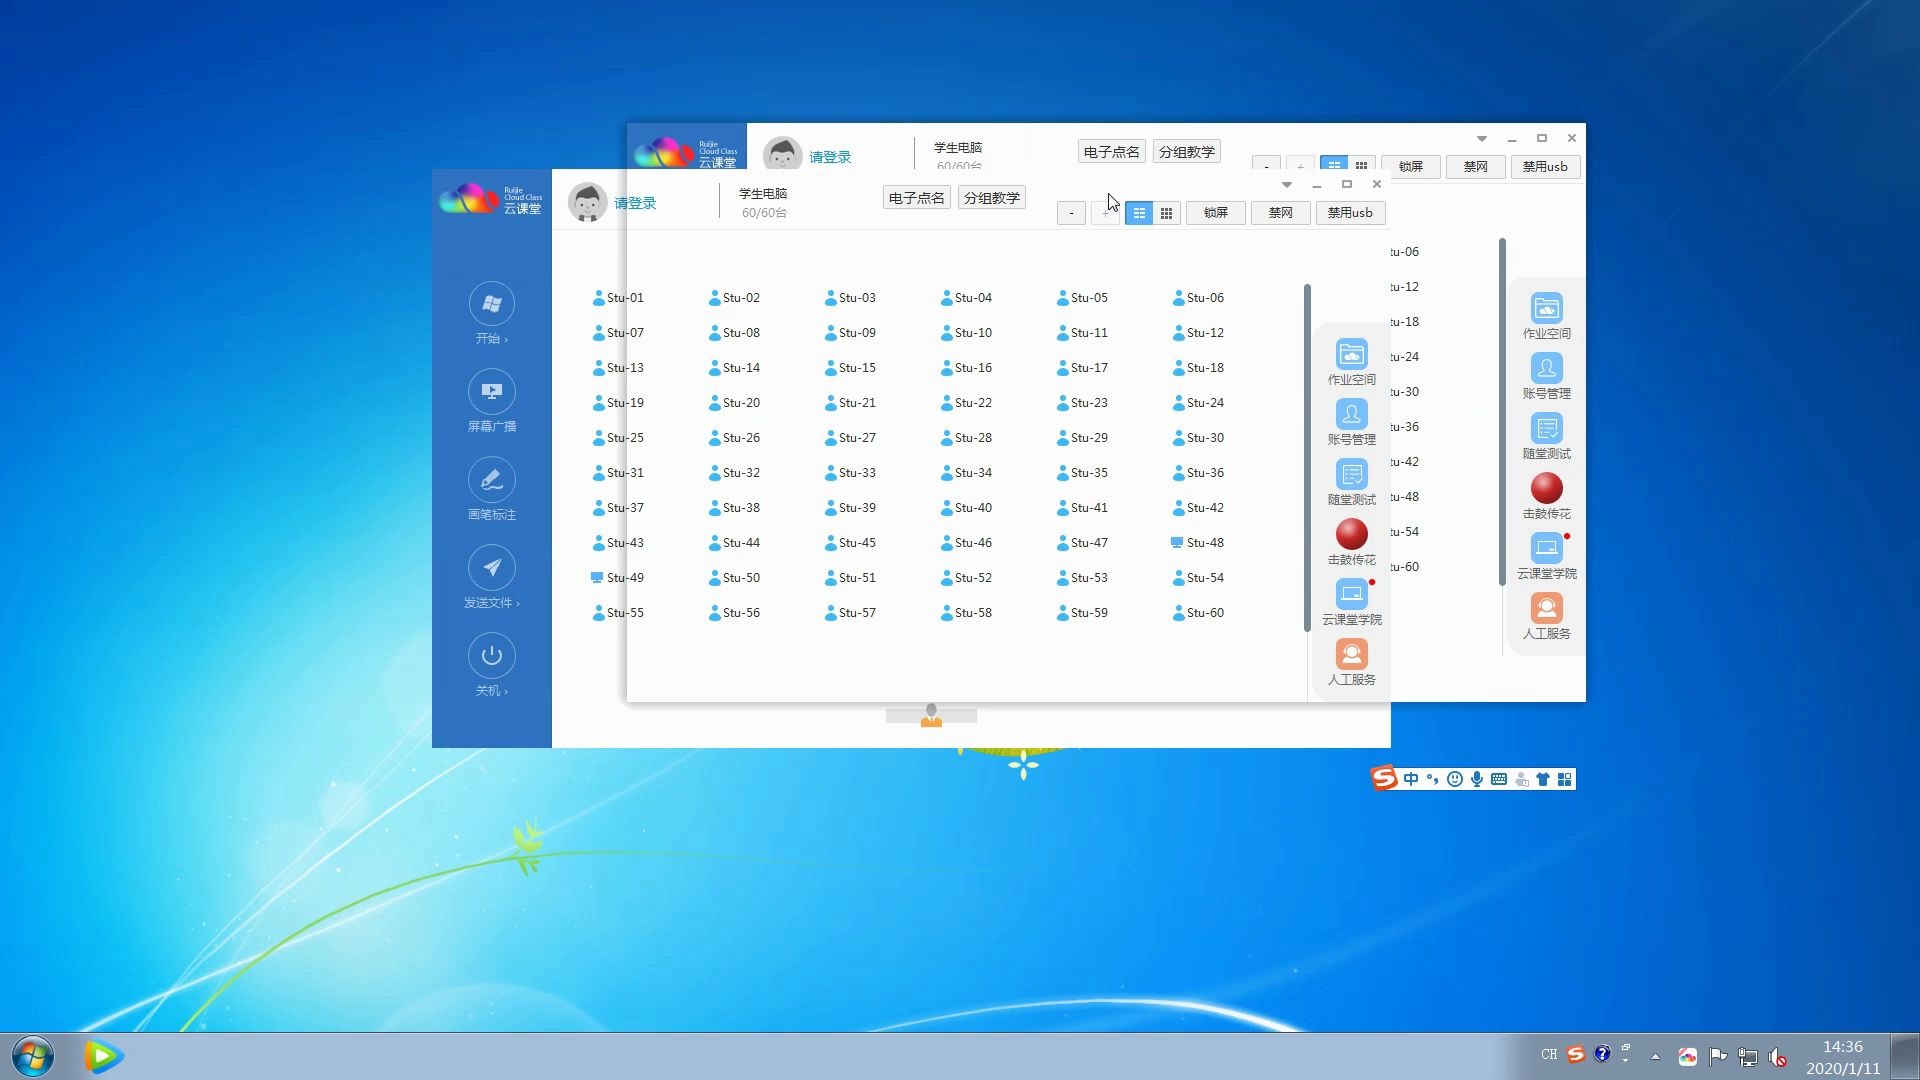Click 电子点名 in the back window
Viewport: 1920px width, 1080px height.
(1111, 152)
